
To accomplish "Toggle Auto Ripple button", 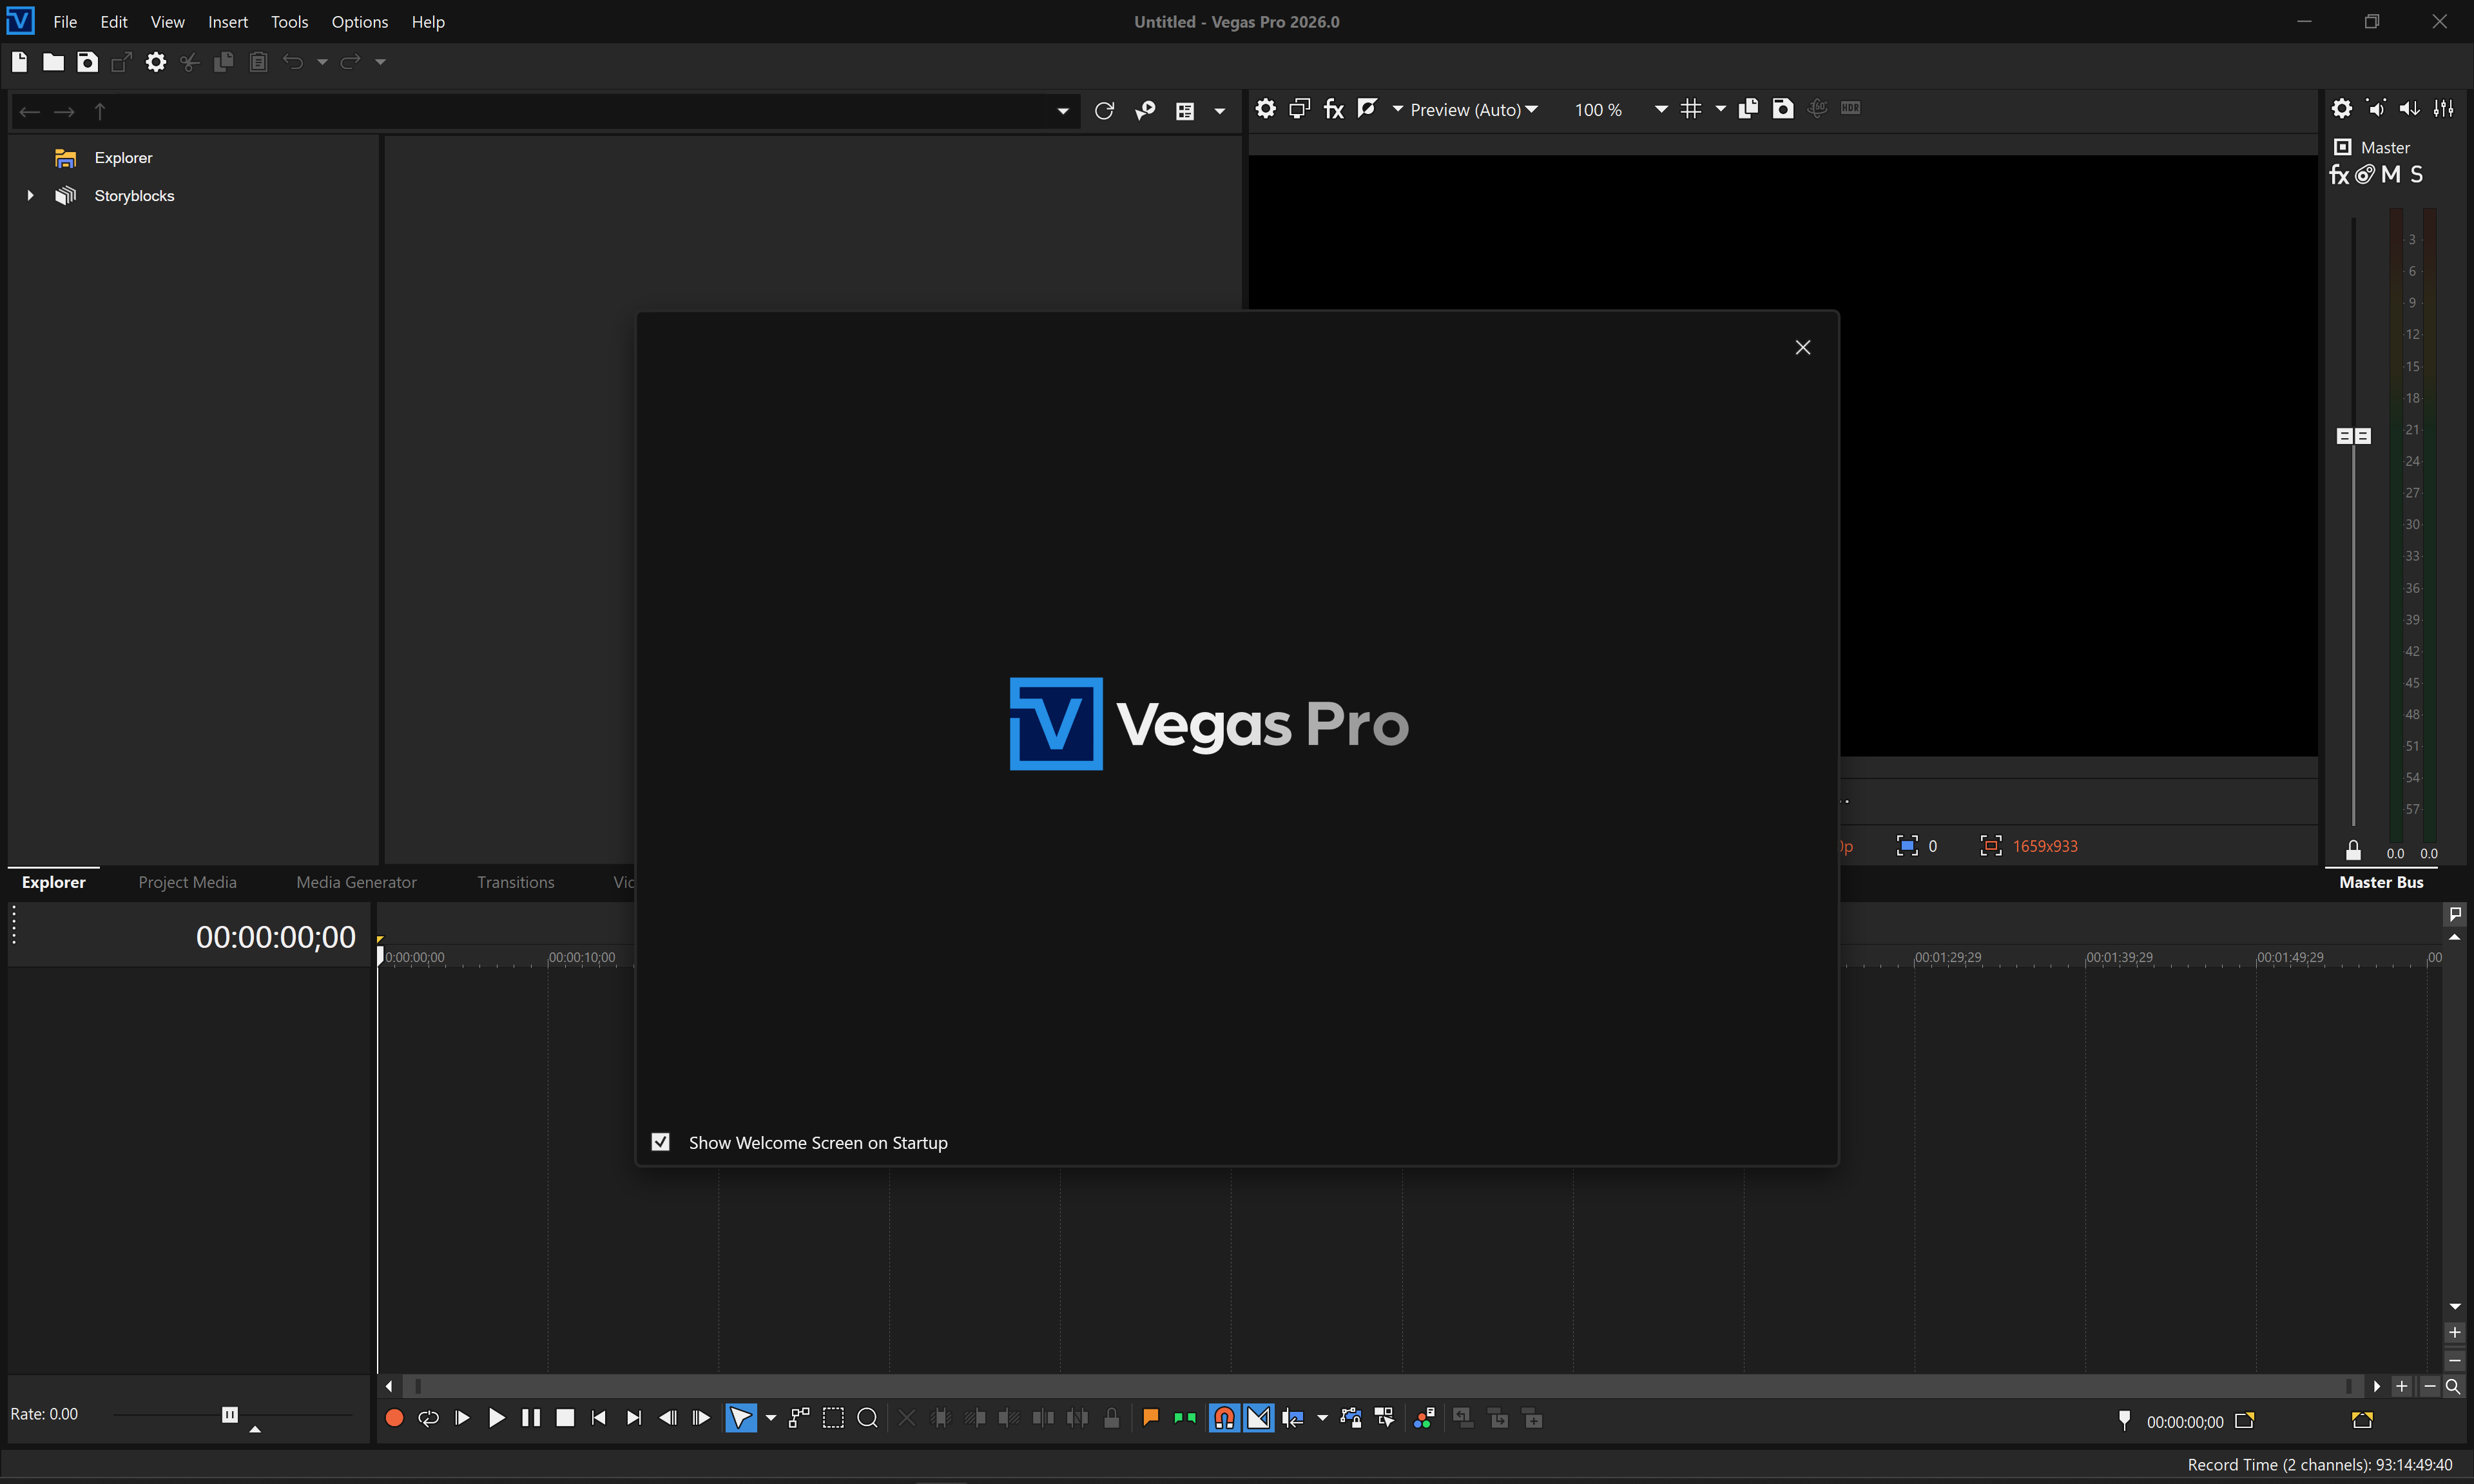I will [x=1293, y=1418].
